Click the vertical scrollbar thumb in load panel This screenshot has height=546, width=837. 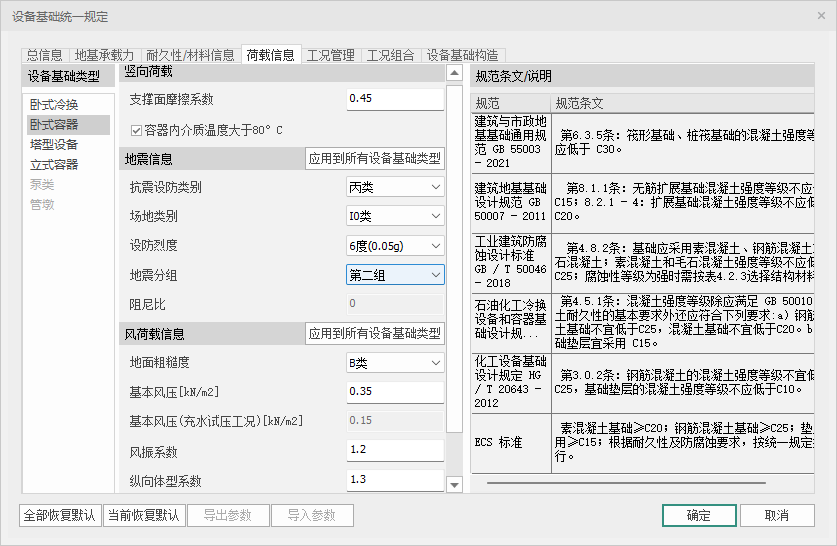click(454, 258)
